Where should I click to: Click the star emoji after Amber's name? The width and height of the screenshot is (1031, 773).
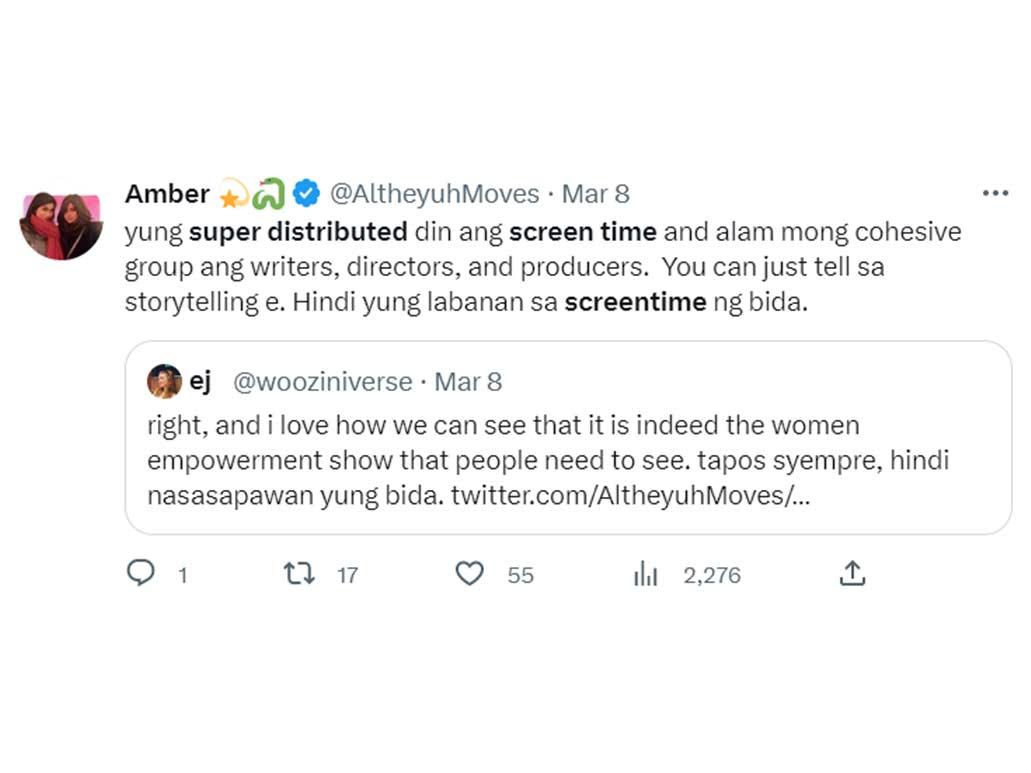click(234, 193)
